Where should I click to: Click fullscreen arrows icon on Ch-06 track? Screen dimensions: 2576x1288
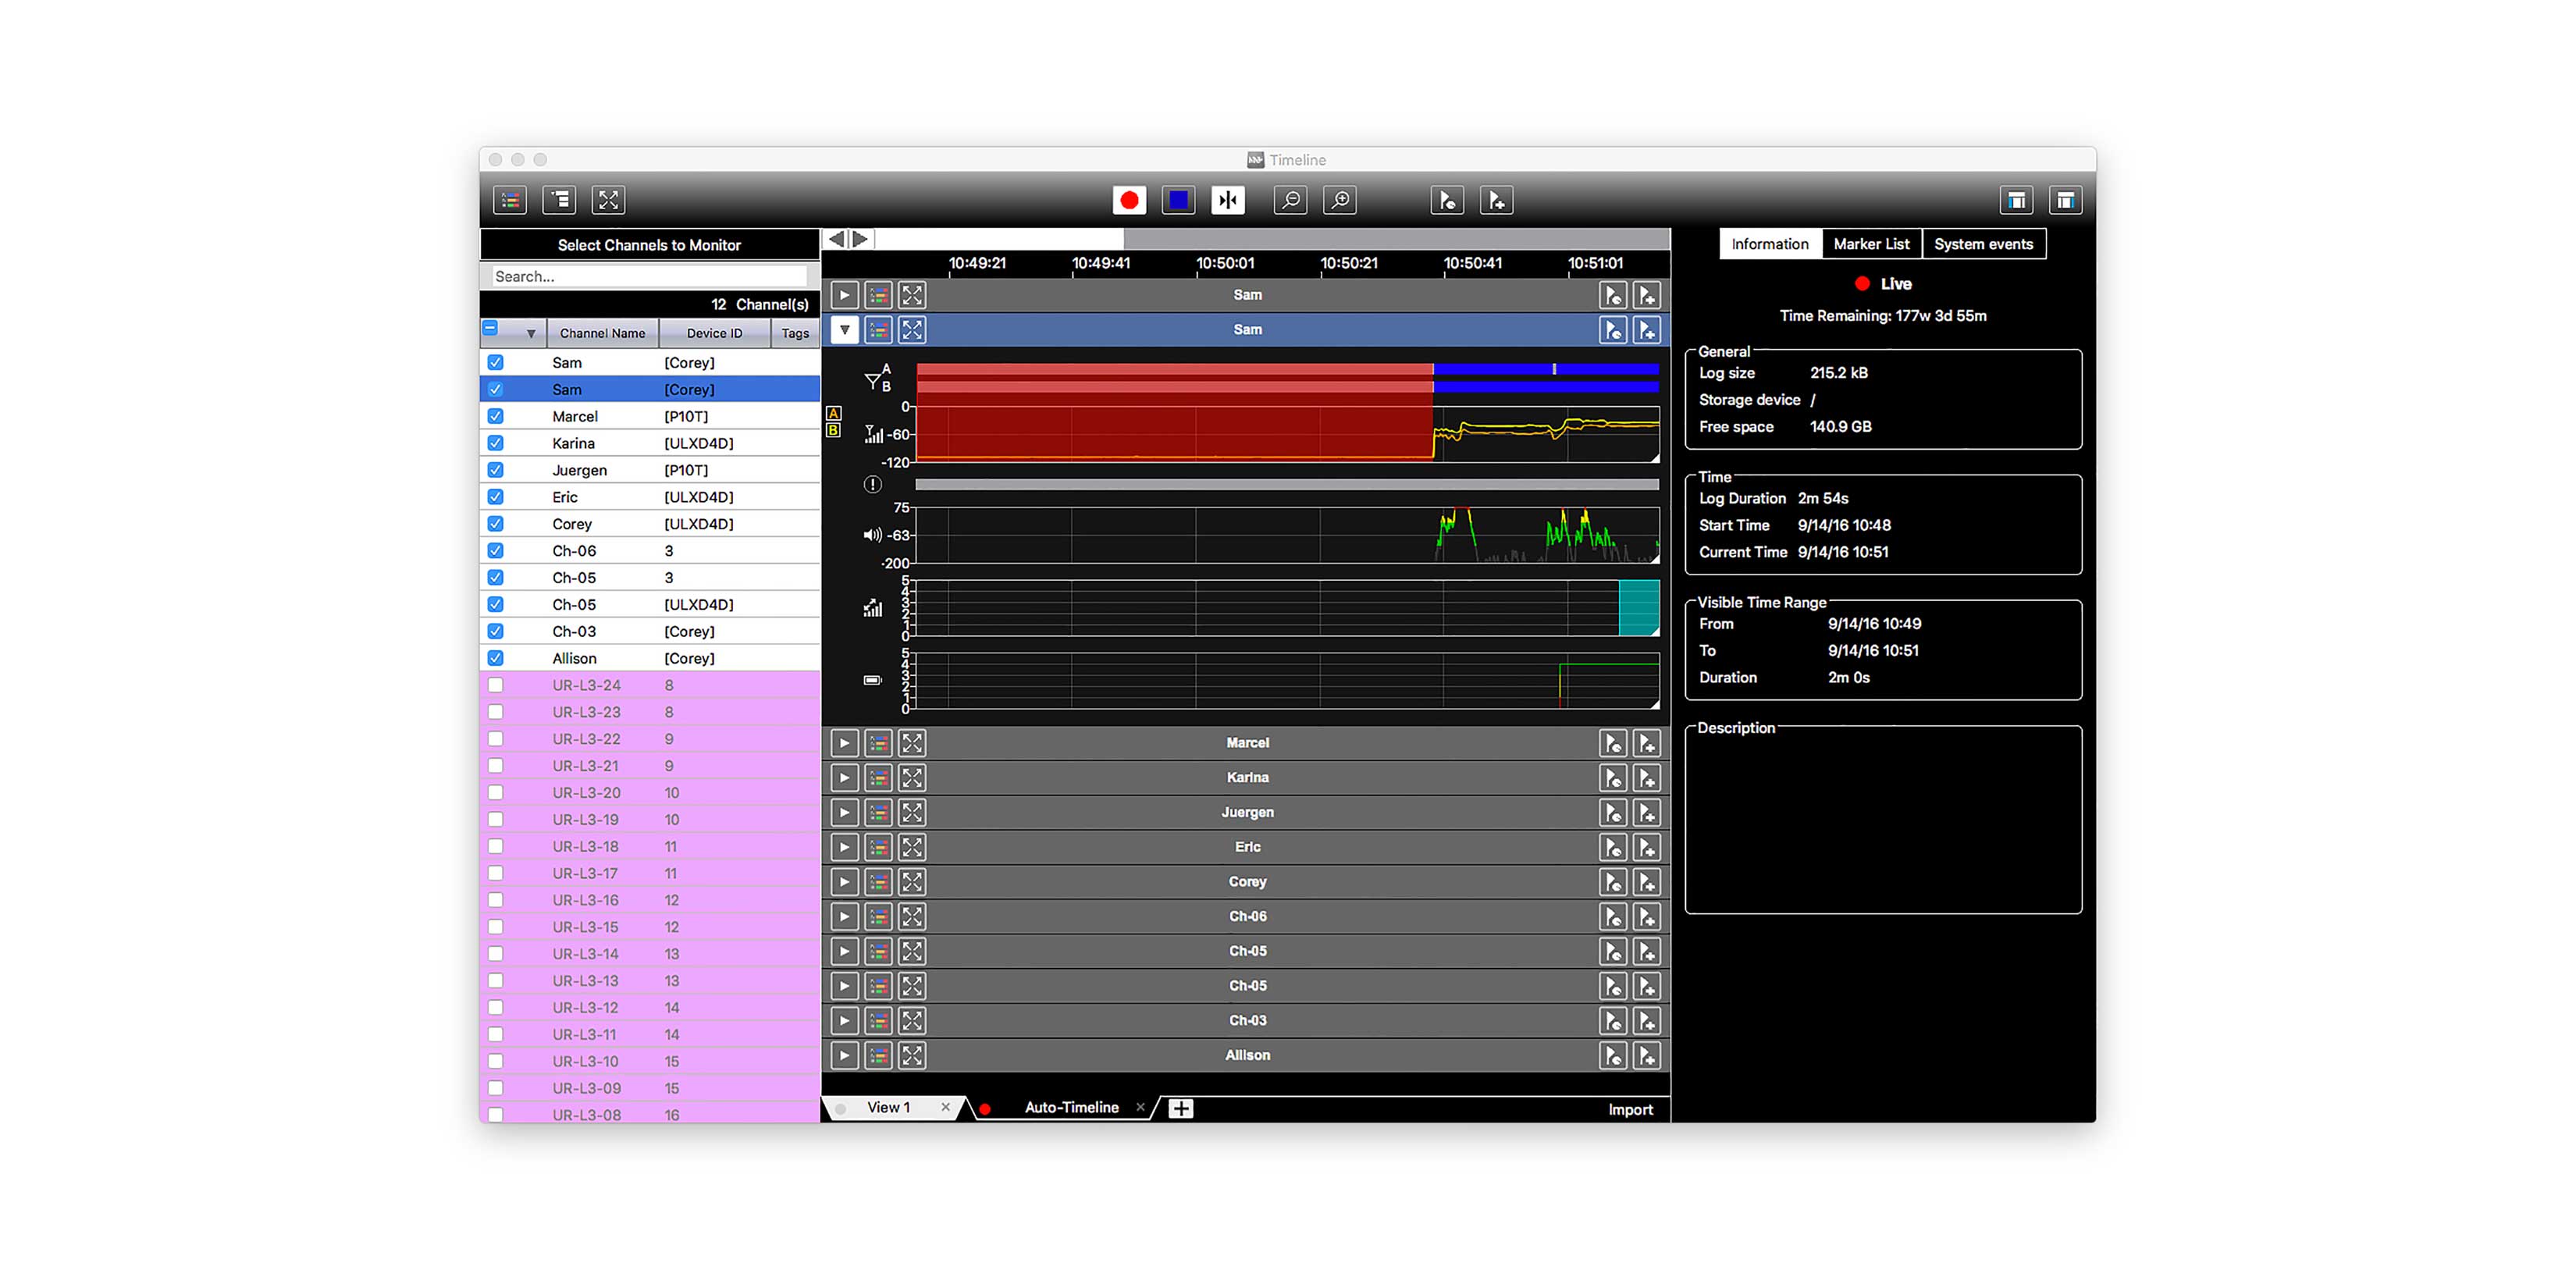912,916
